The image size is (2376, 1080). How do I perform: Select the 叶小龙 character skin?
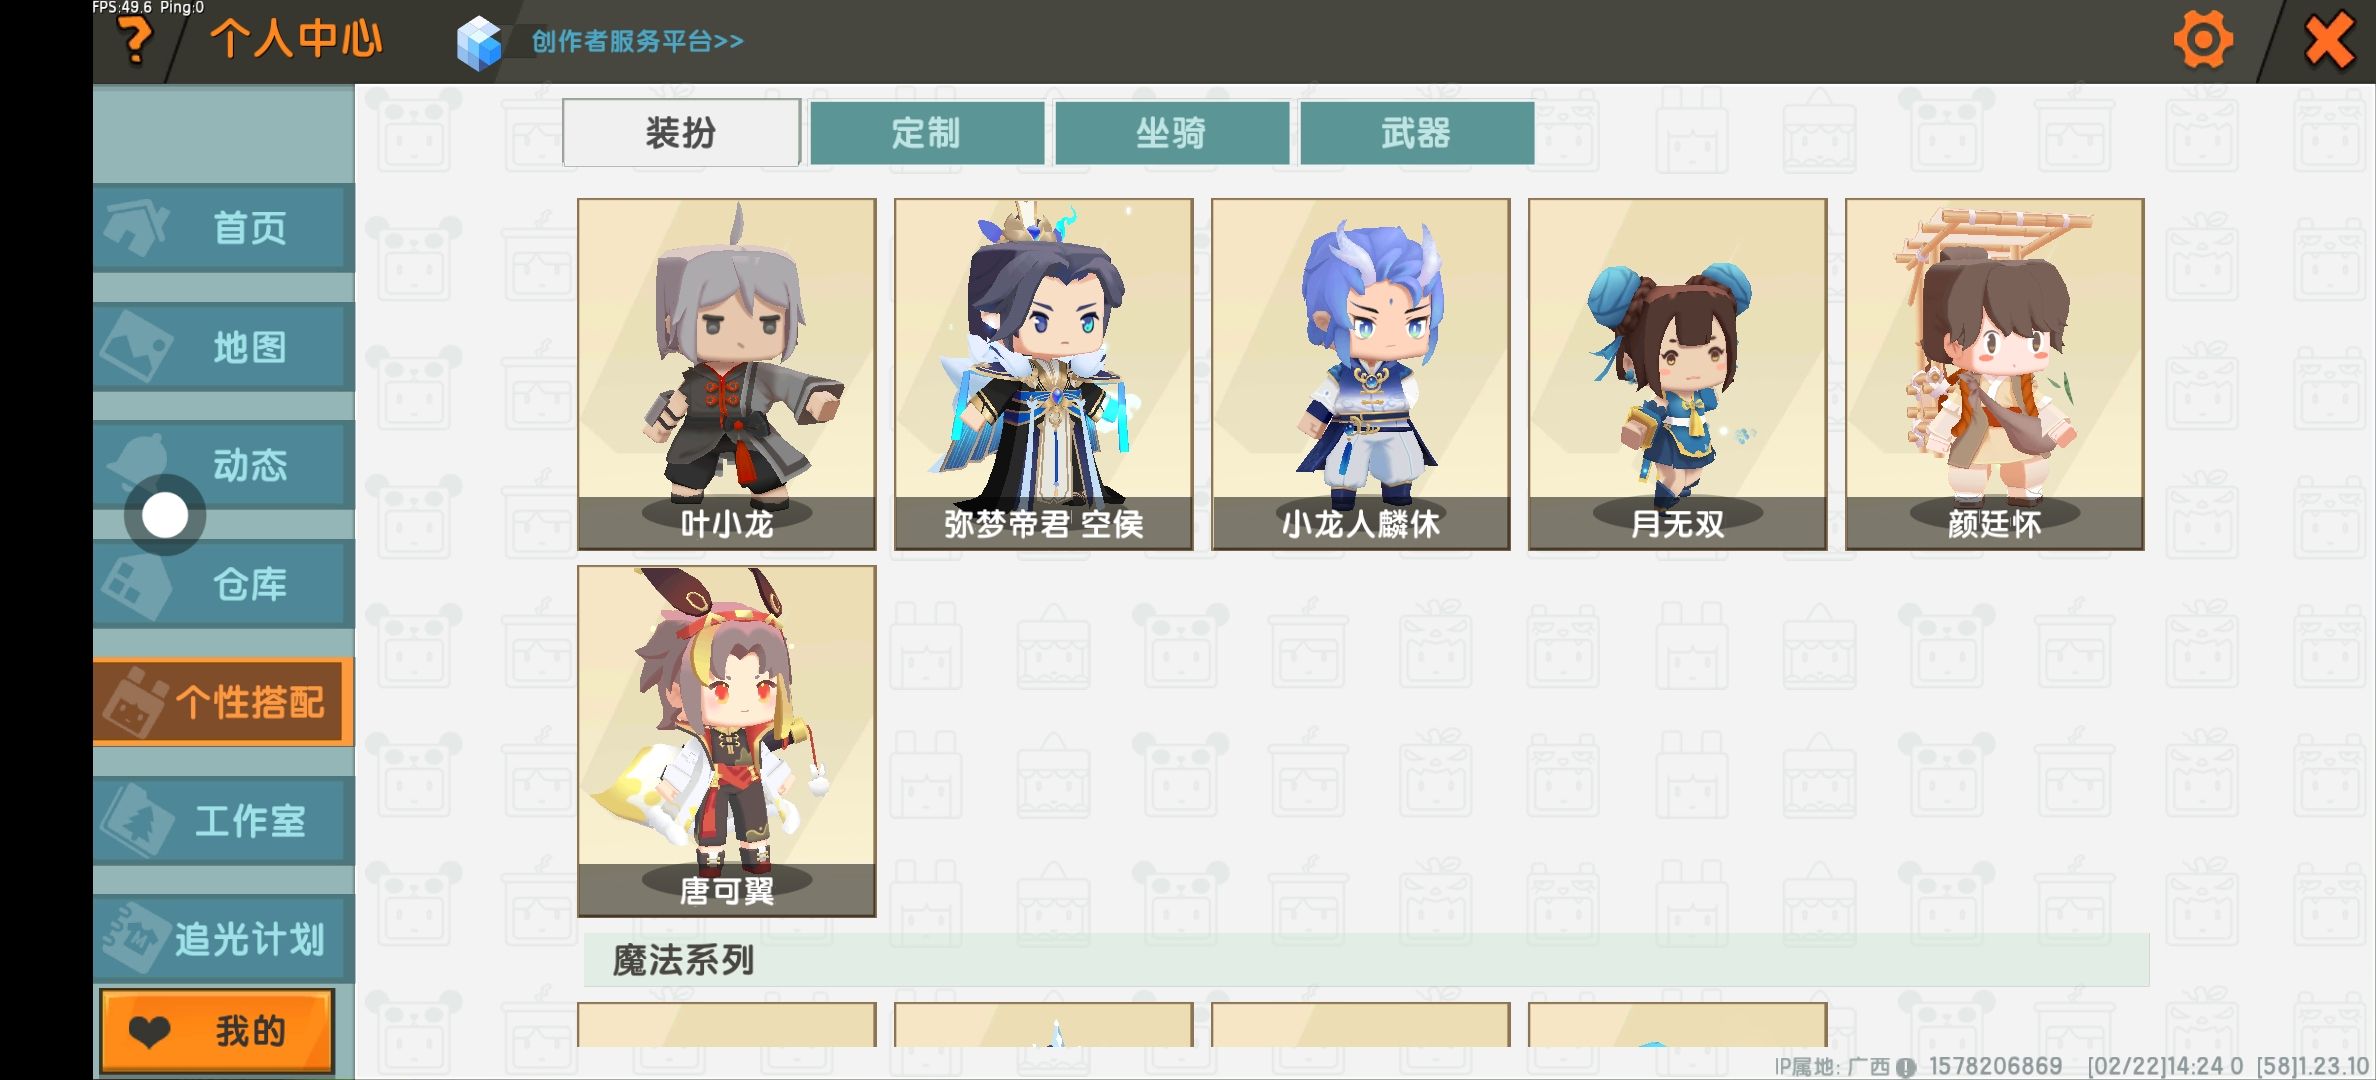pos(727,374)
